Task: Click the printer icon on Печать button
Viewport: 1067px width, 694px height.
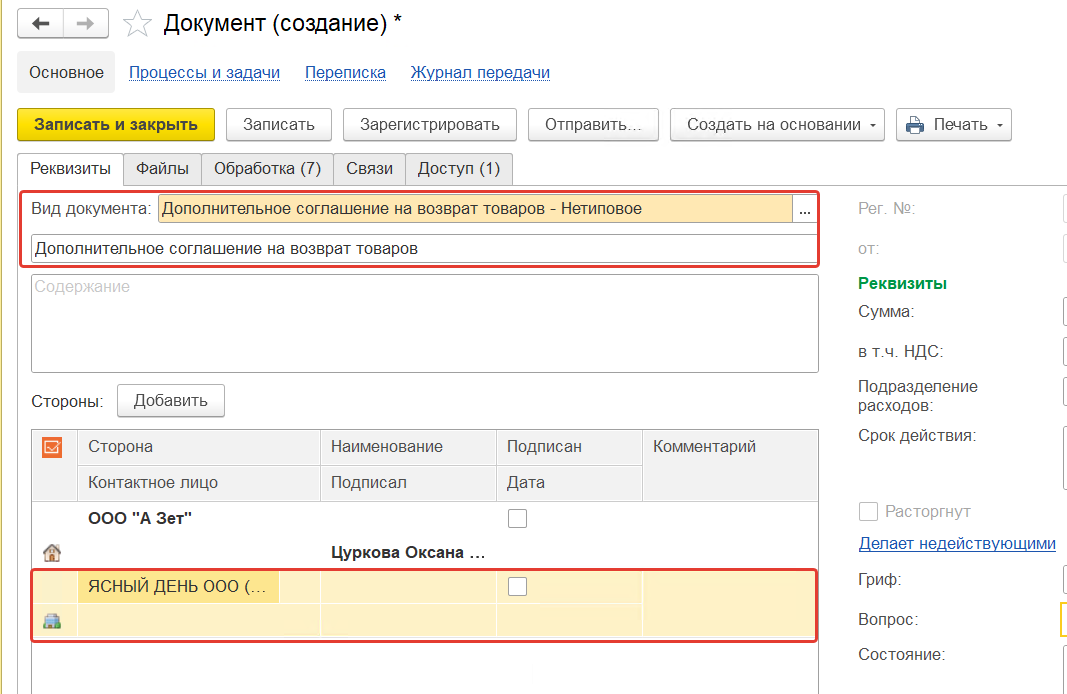Action: (x=915, y=125)
